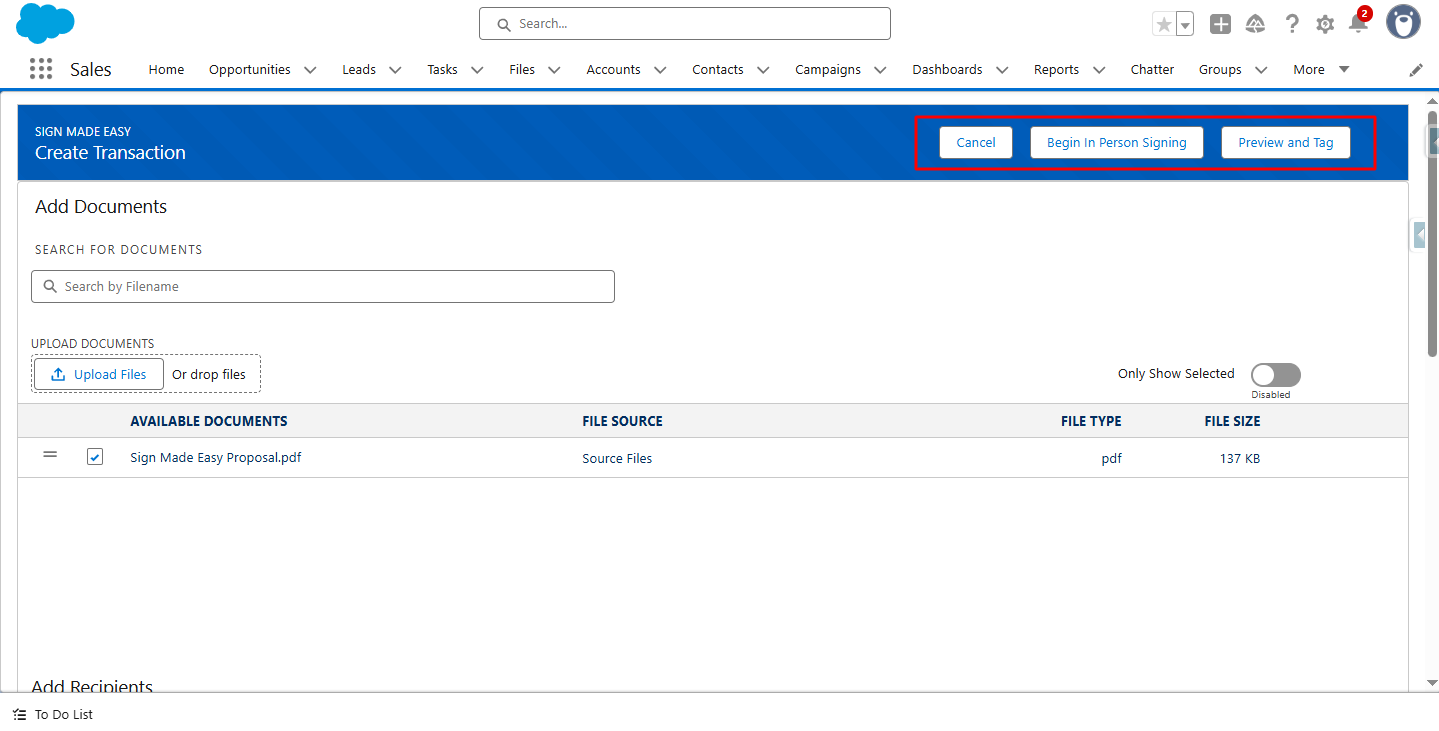Open the notifications bell
This screenshot has width=1439, height=731.
tap(1358, 24)
